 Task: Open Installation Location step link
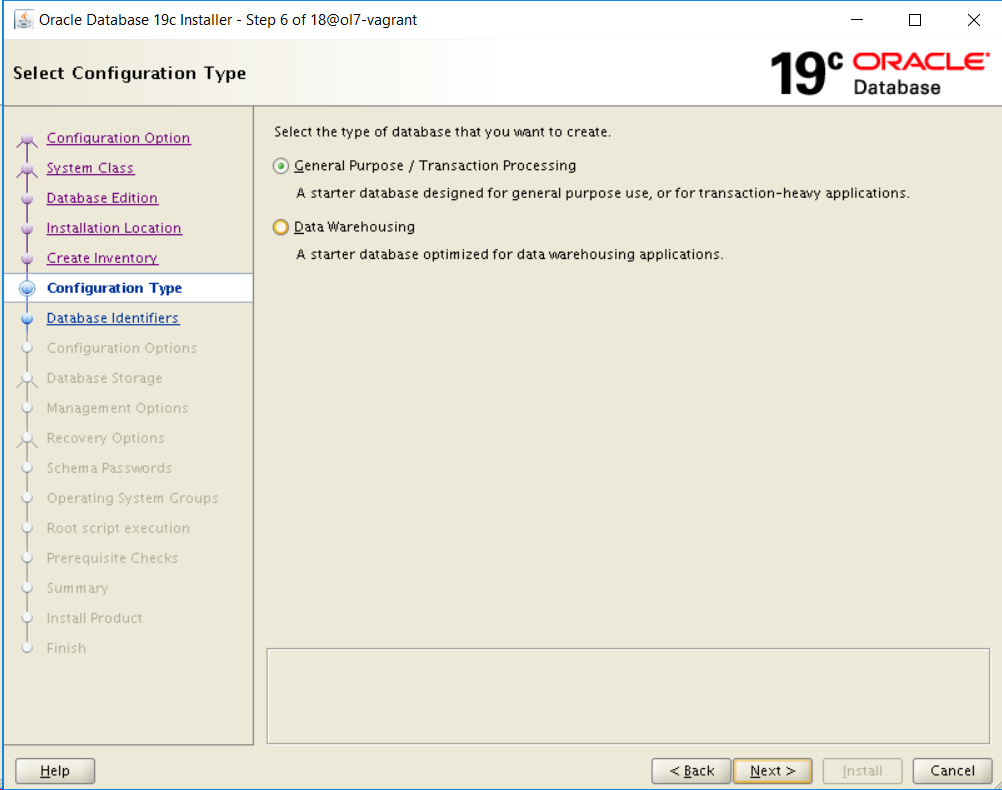tap(114, 228)
